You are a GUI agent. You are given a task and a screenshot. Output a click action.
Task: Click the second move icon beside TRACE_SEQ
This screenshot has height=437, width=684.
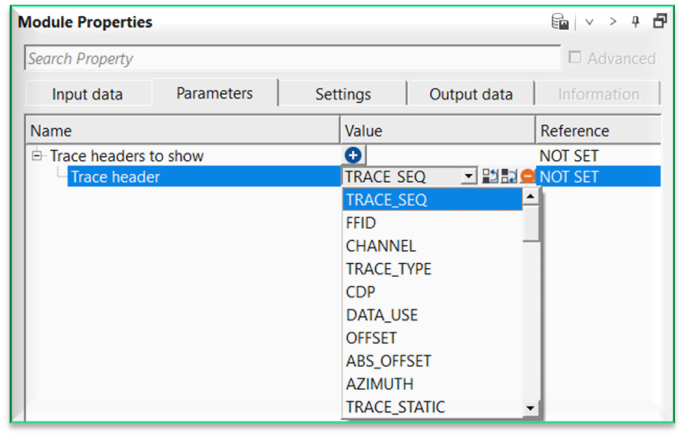[509, 176]
